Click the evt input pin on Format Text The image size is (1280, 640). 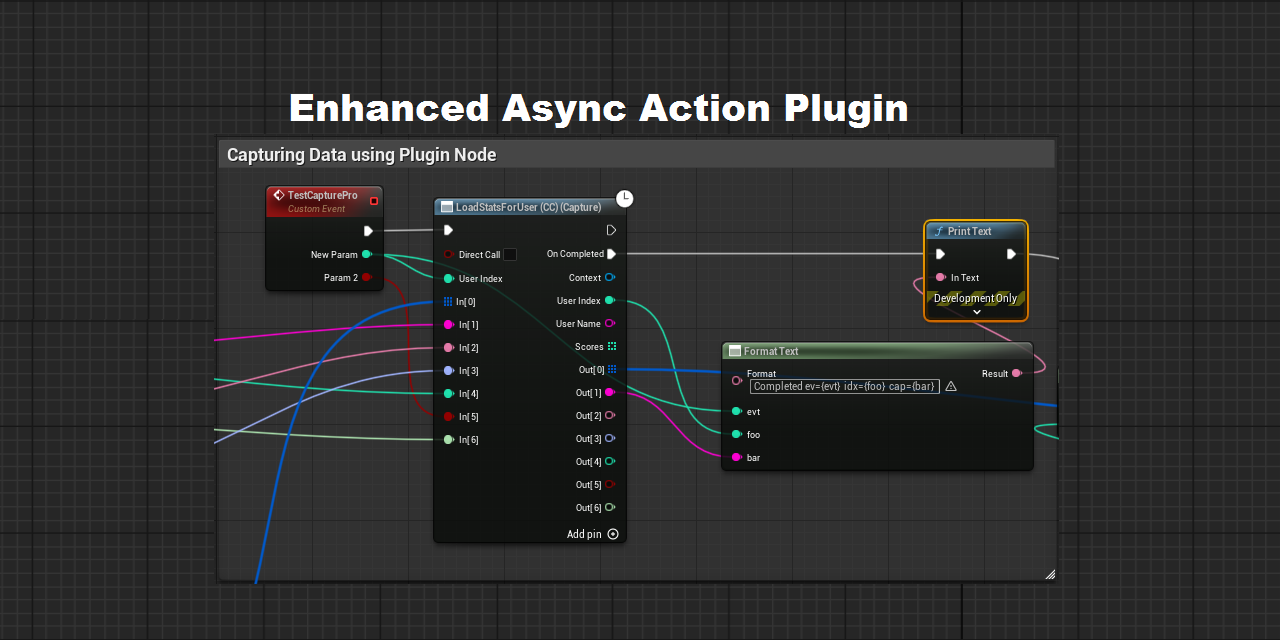pos(737,411)
